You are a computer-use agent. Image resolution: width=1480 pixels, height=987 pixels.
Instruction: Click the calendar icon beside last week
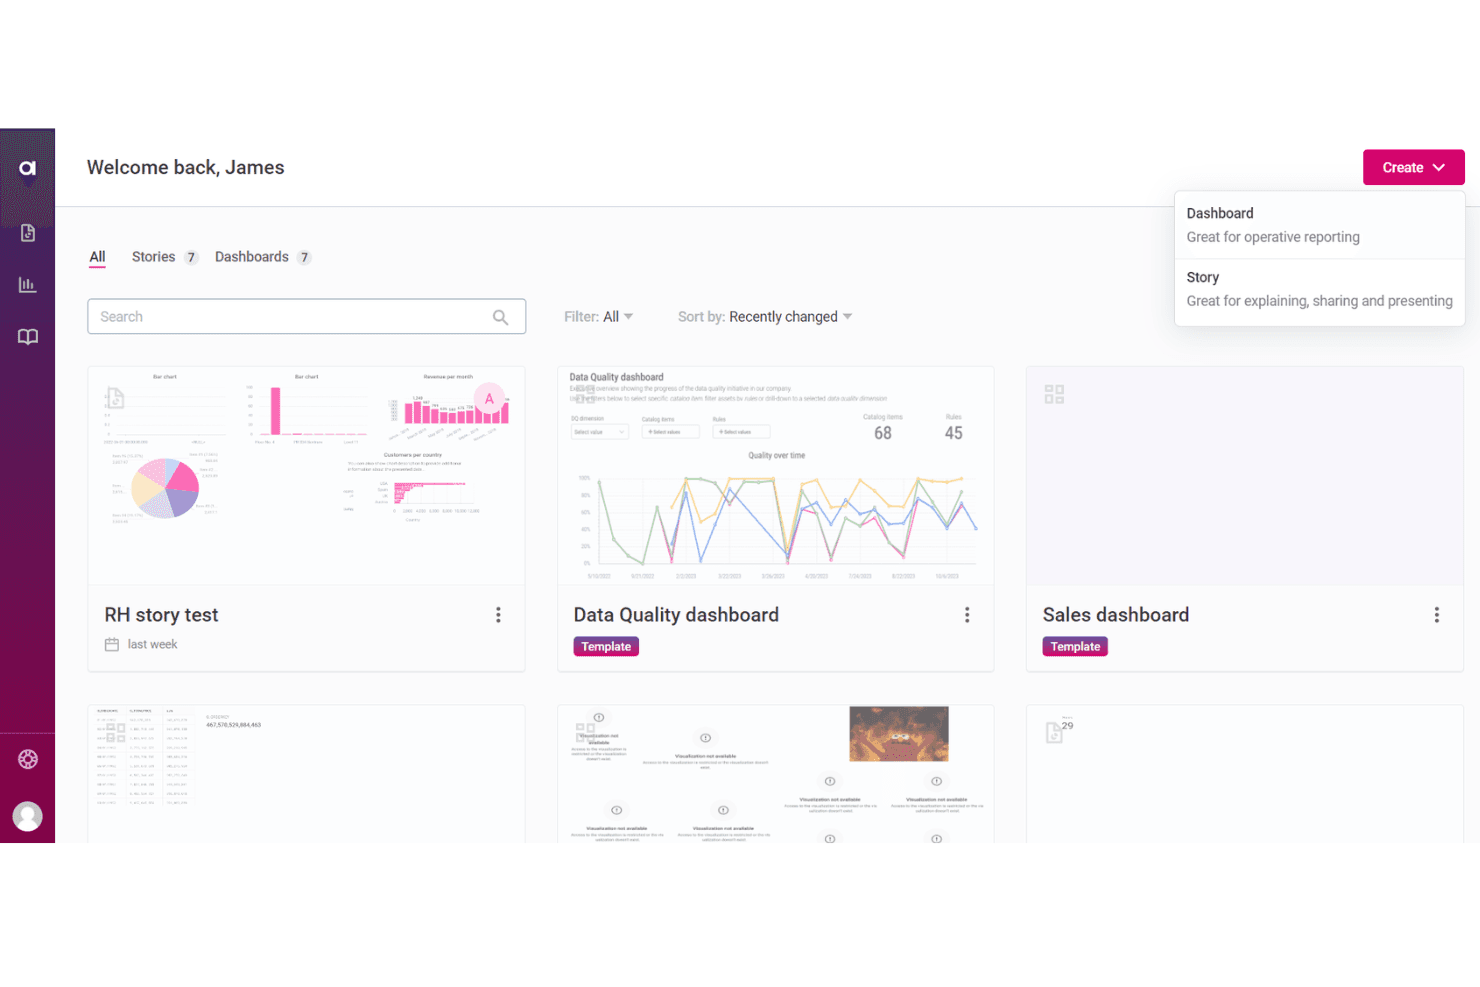(112, 645)
